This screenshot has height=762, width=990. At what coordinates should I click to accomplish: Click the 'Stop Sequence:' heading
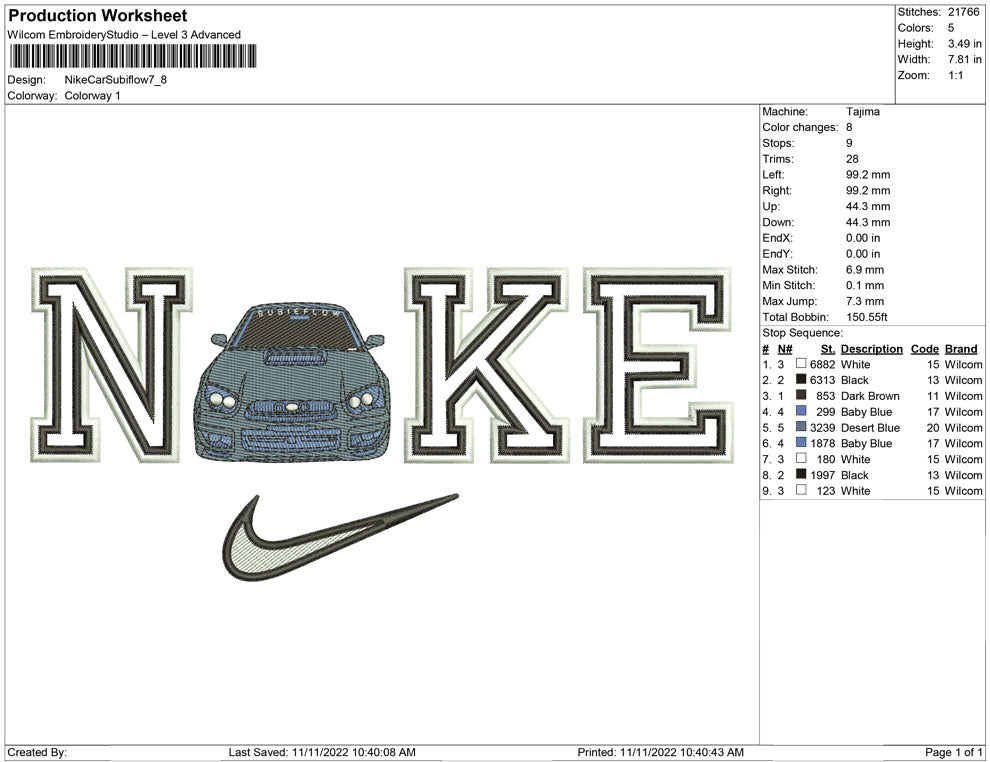802,333
